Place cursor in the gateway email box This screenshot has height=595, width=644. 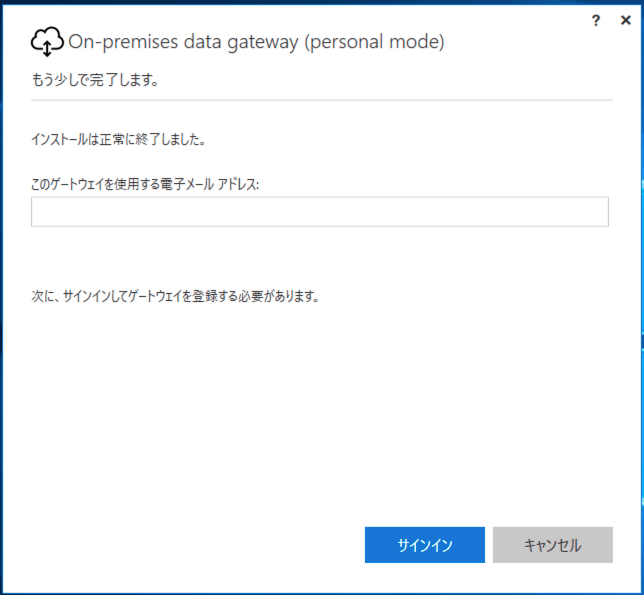[319, 212]
